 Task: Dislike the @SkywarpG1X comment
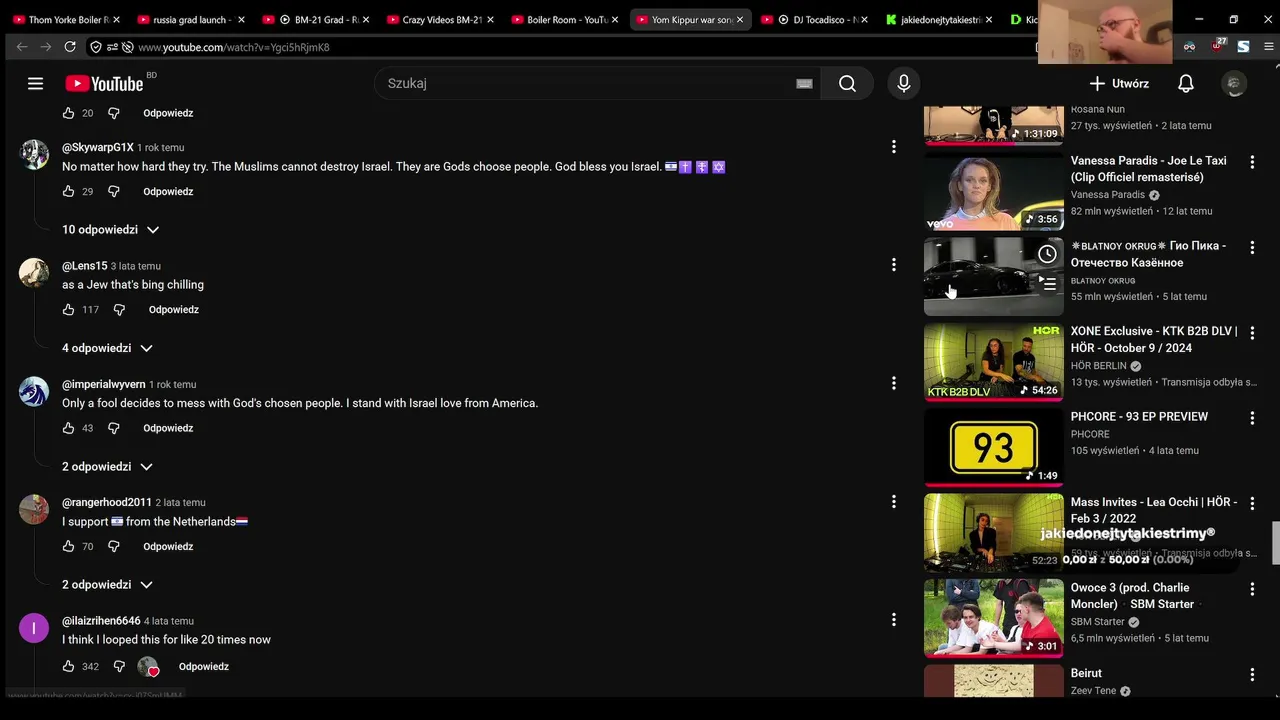pos(114,191)
